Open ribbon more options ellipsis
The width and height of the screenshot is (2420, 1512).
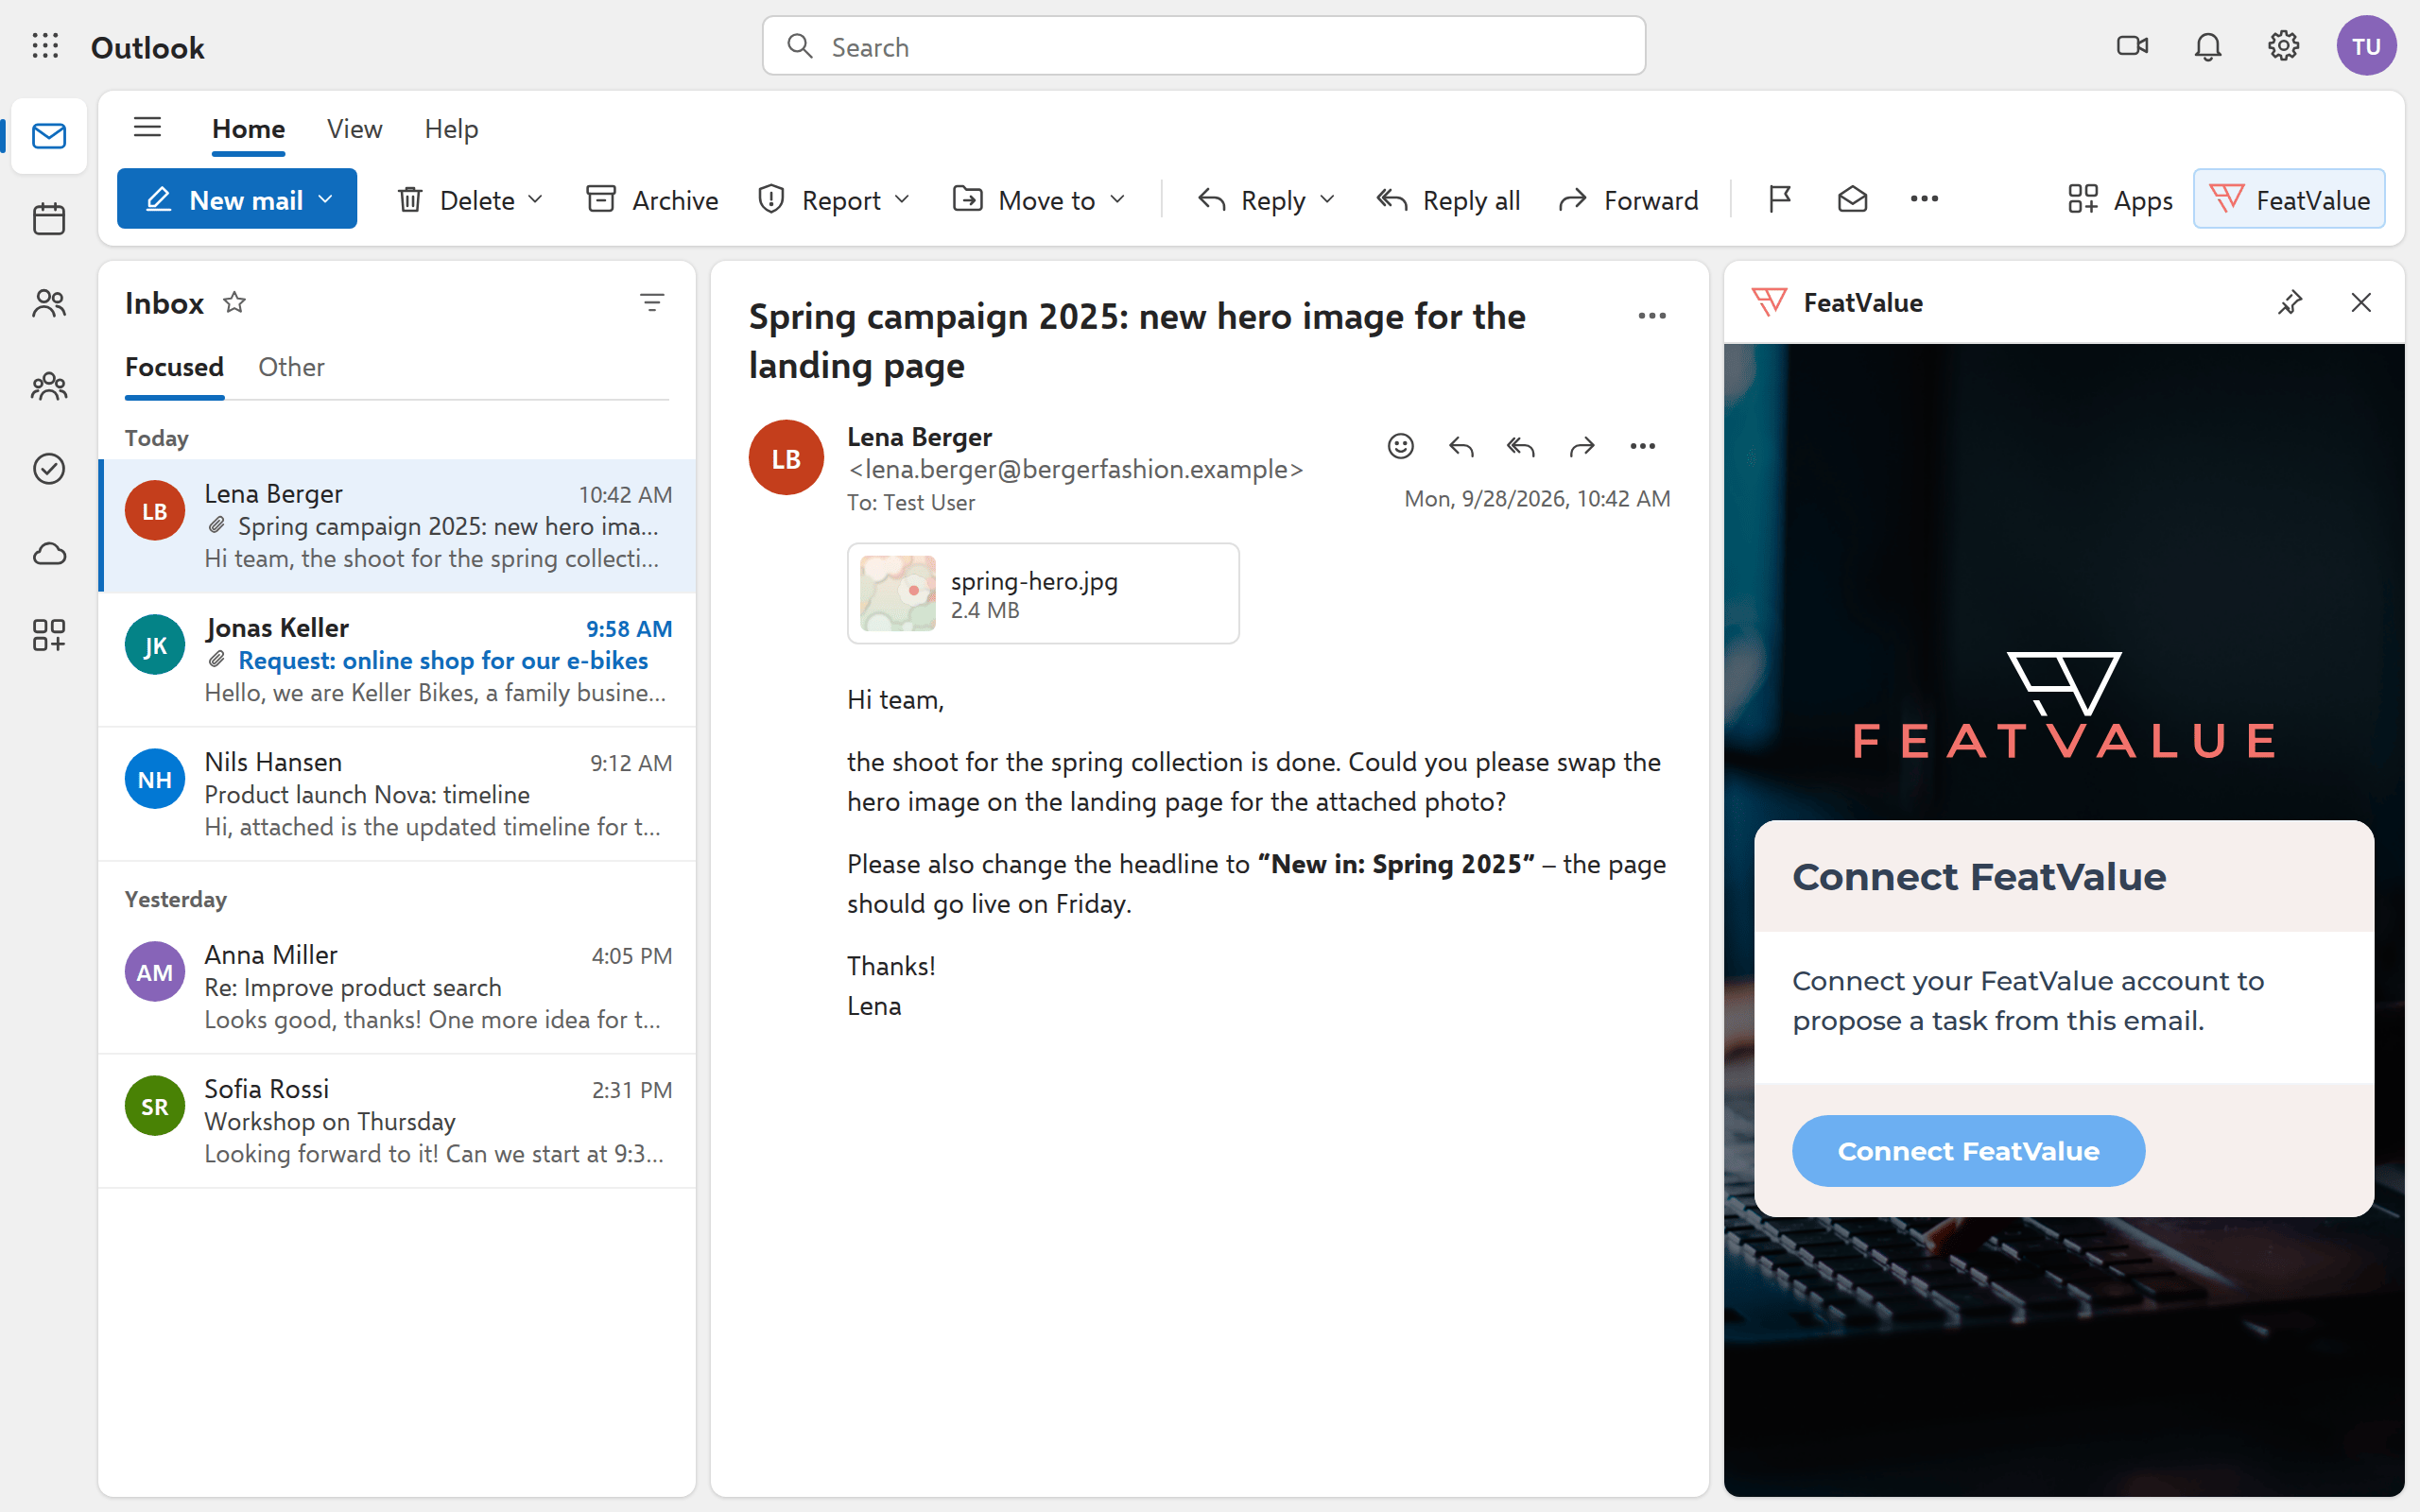(1924, 199)
